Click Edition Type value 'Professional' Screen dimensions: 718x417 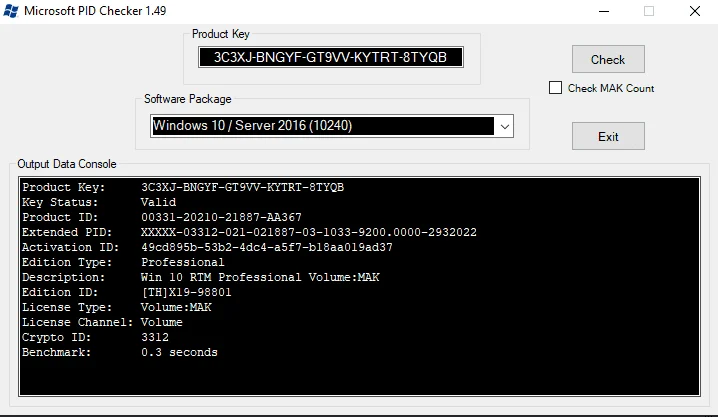click(x=183, y=262)
